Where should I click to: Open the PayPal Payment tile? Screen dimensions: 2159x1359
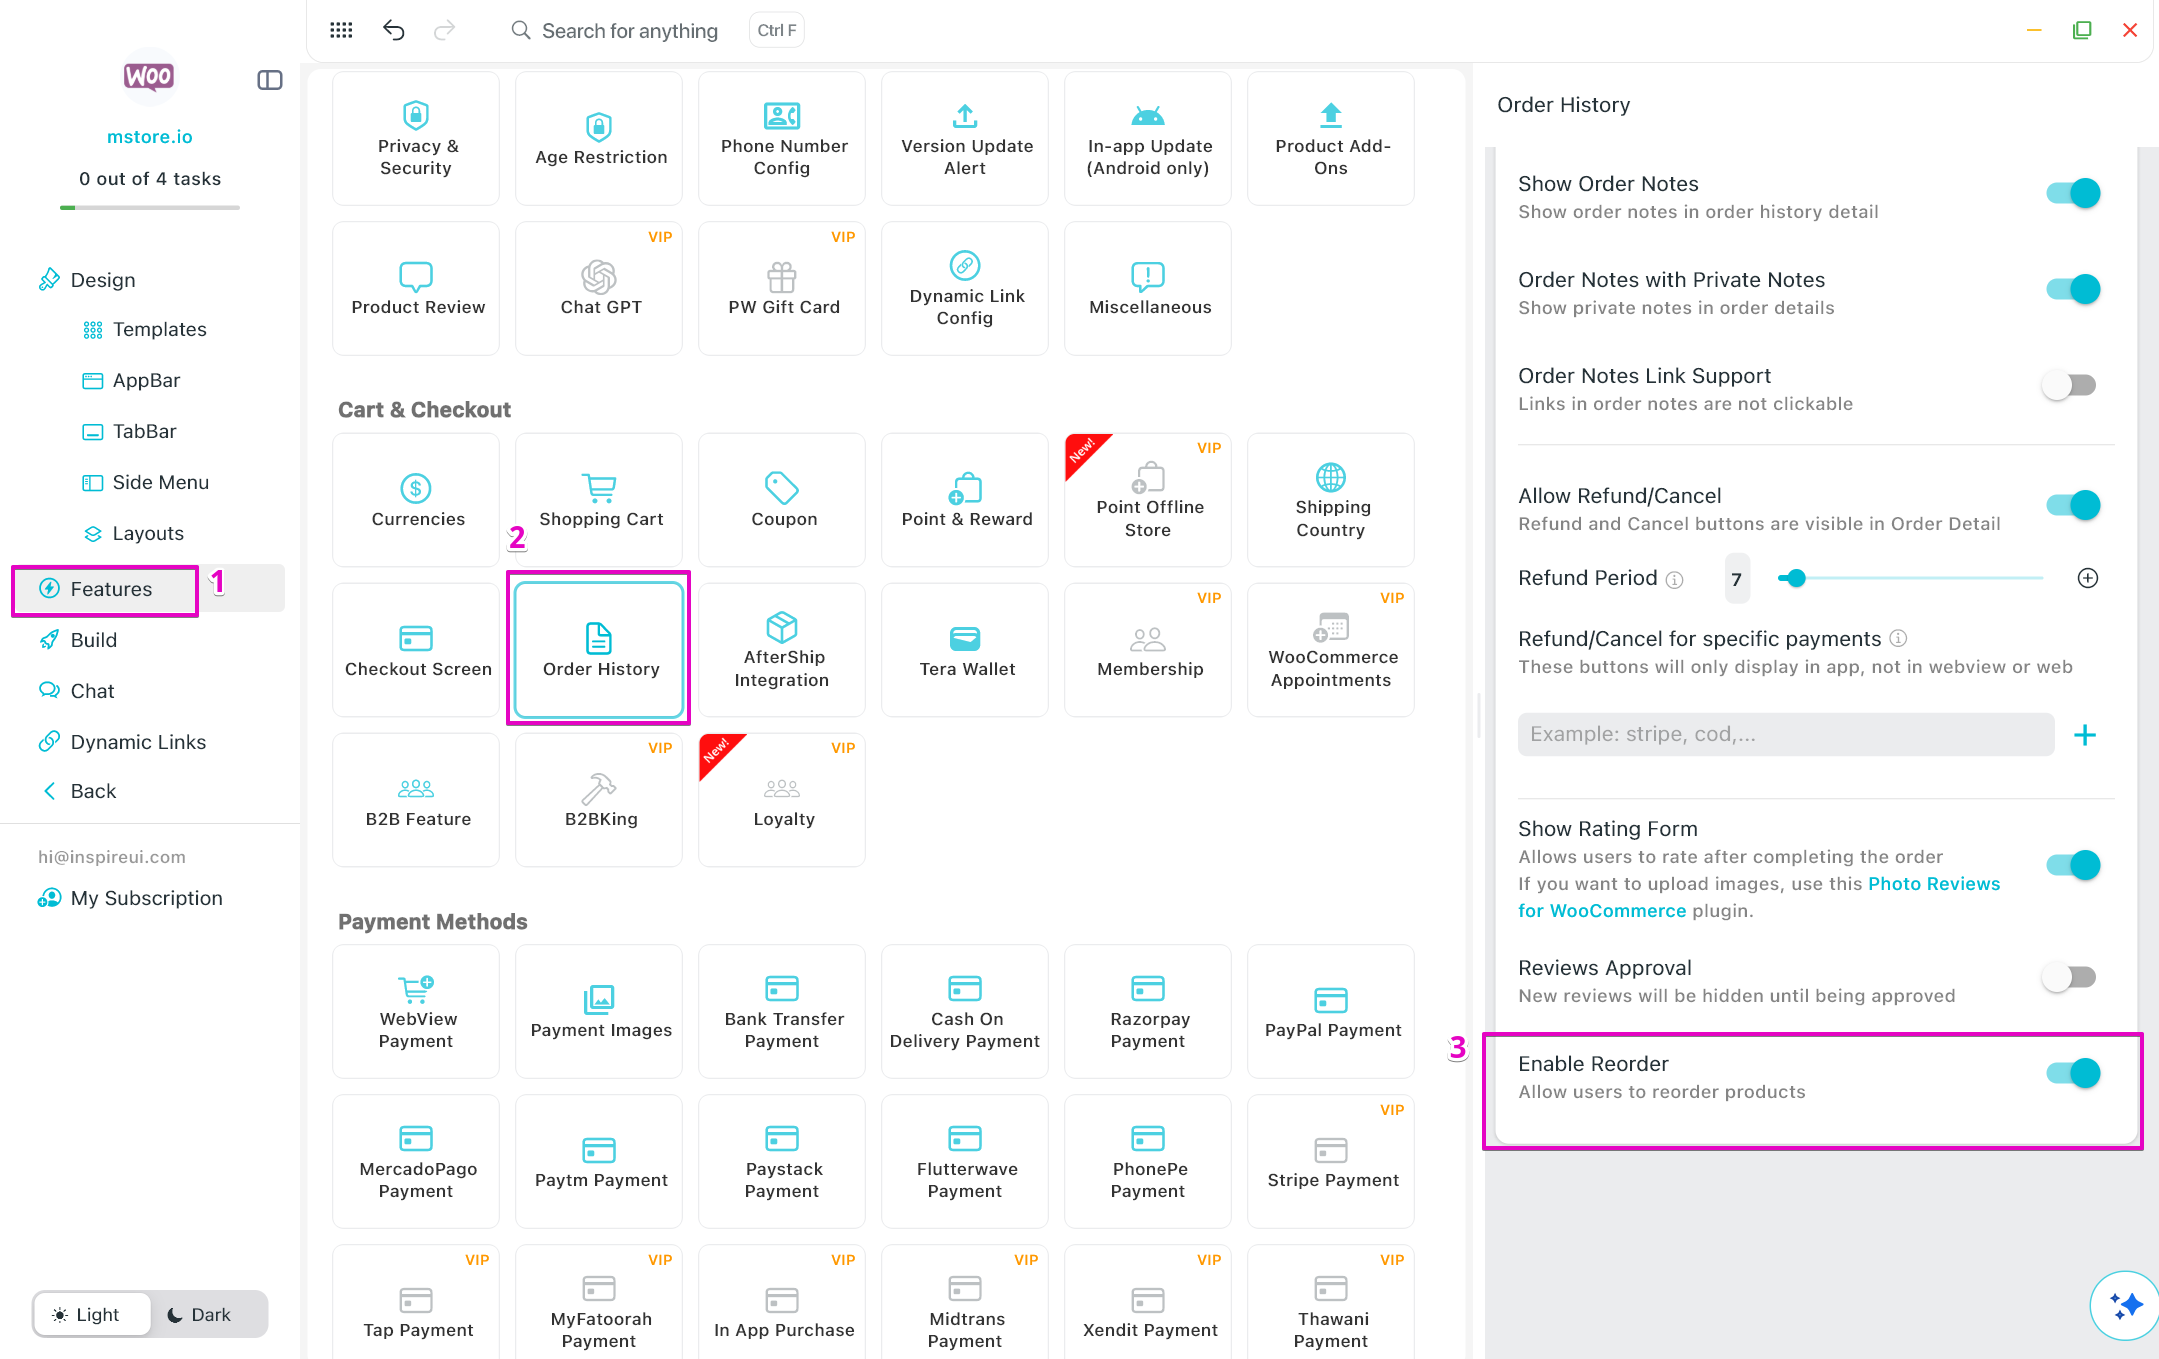click(x=1331, y=1011)
